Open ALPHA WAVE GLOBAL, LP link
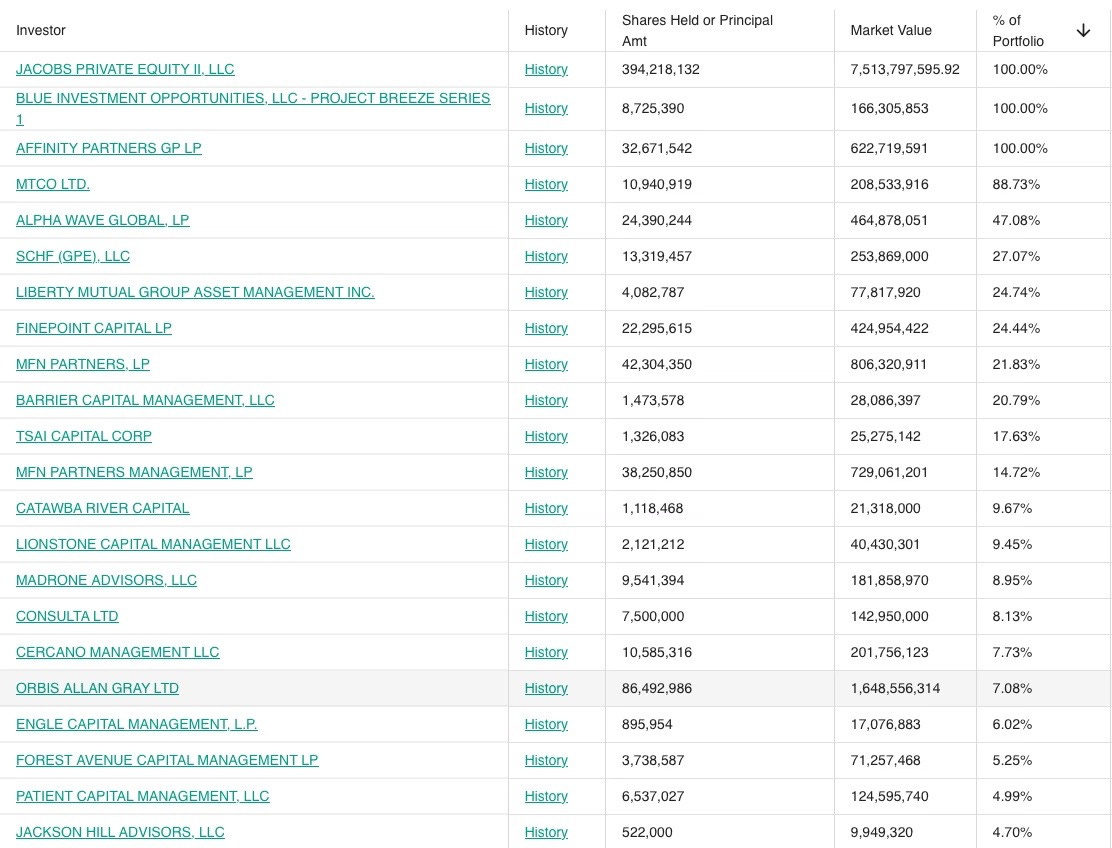This screenshot has height=848, width=1112. 102,221
